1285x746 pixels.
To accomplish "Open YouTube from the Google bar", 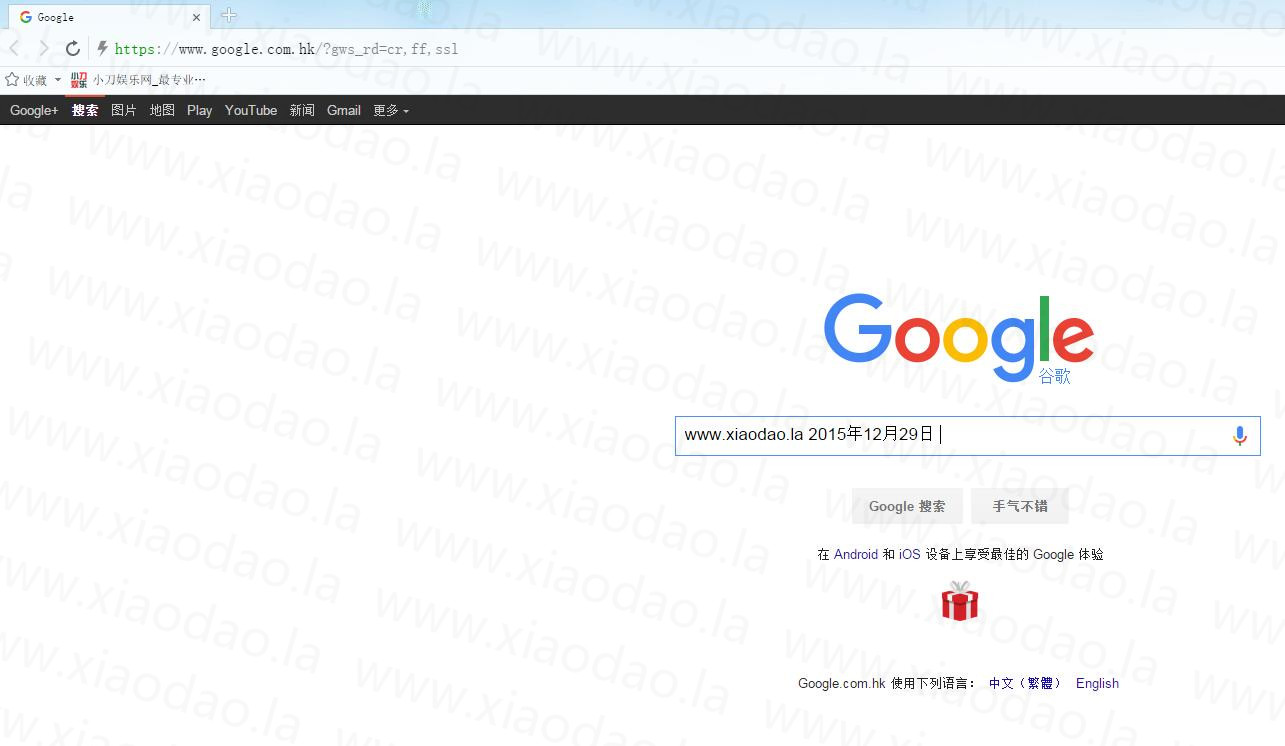I will click(251, 110).
